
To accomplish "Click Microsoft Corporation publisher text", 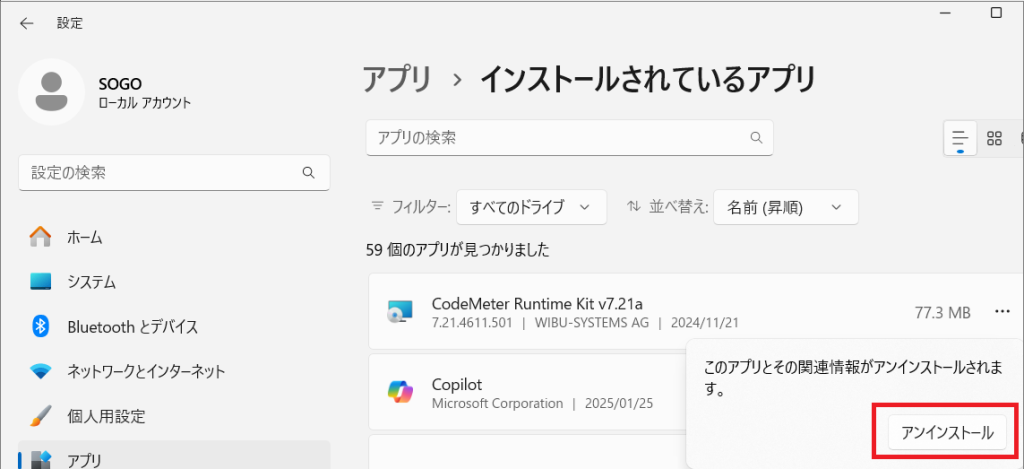I will coord(498,403).
